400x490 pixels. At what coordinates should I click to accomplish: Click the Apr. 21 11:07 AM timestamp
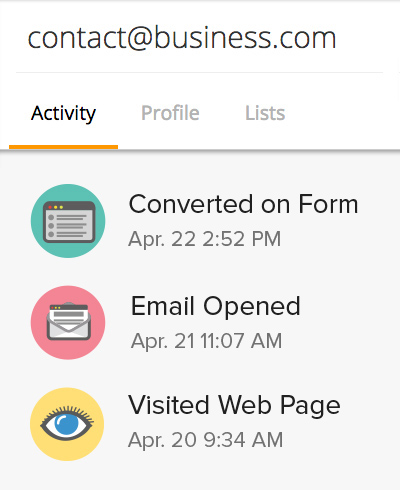point(206,341)
